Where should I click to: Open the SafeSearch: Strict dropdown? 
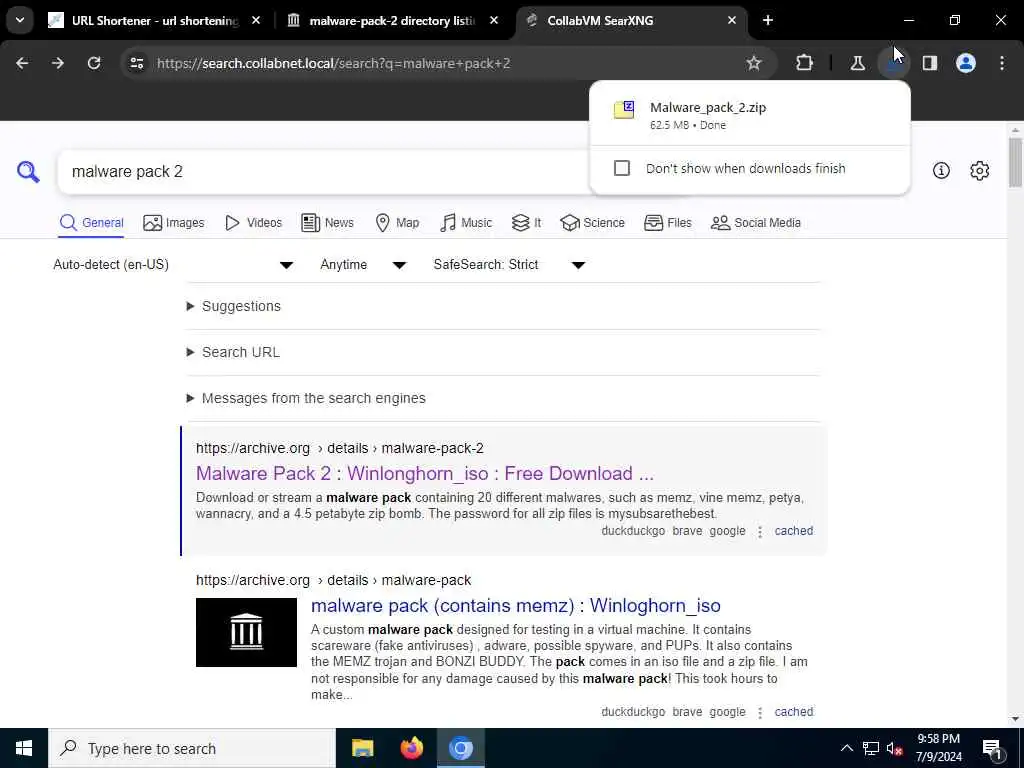(x=509, y=264)
